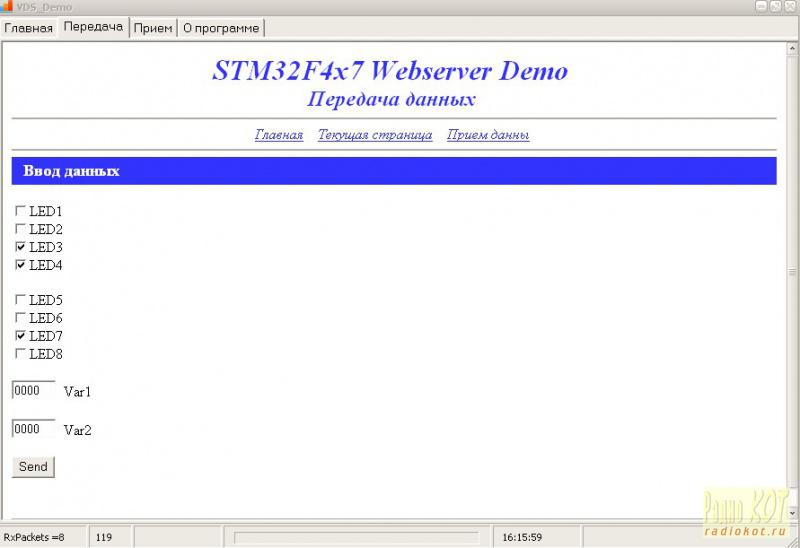
Task: Toggle the LED8 checkbox
Action: 20,353
